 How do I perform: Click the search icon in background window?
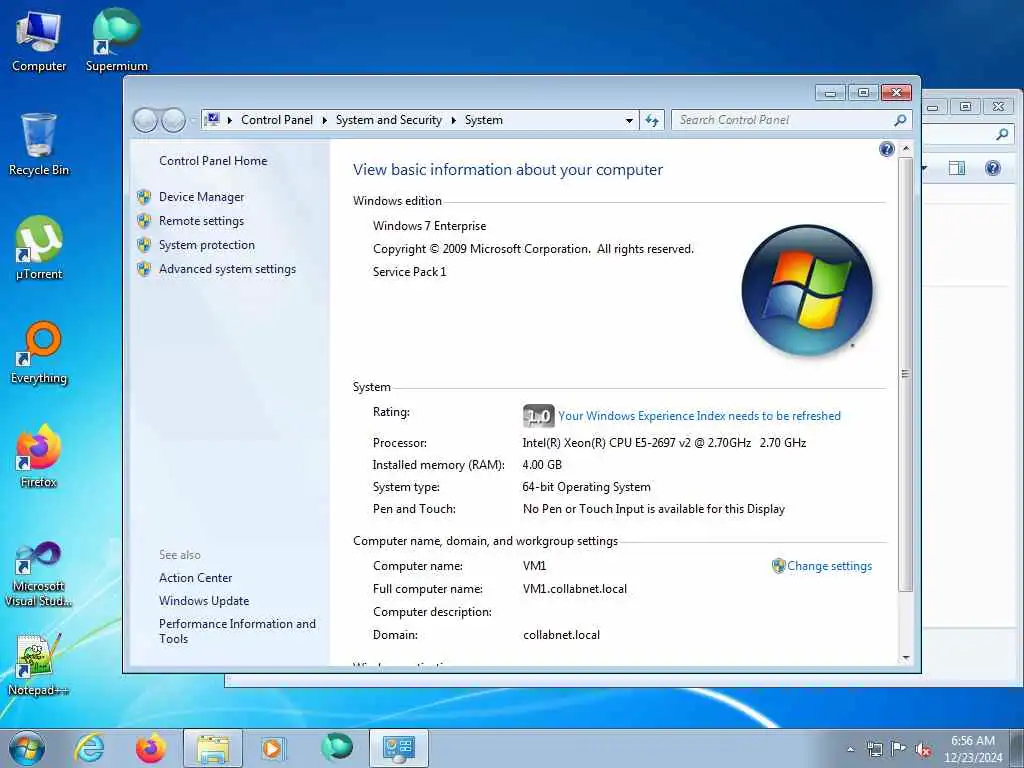(x=1002, y=135)
